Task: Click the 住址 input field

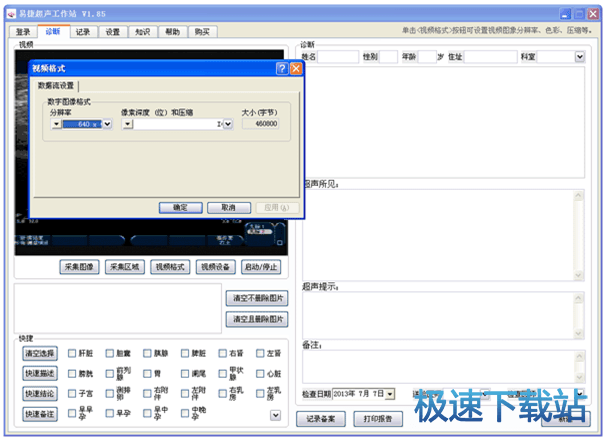Action: (491, 57)
